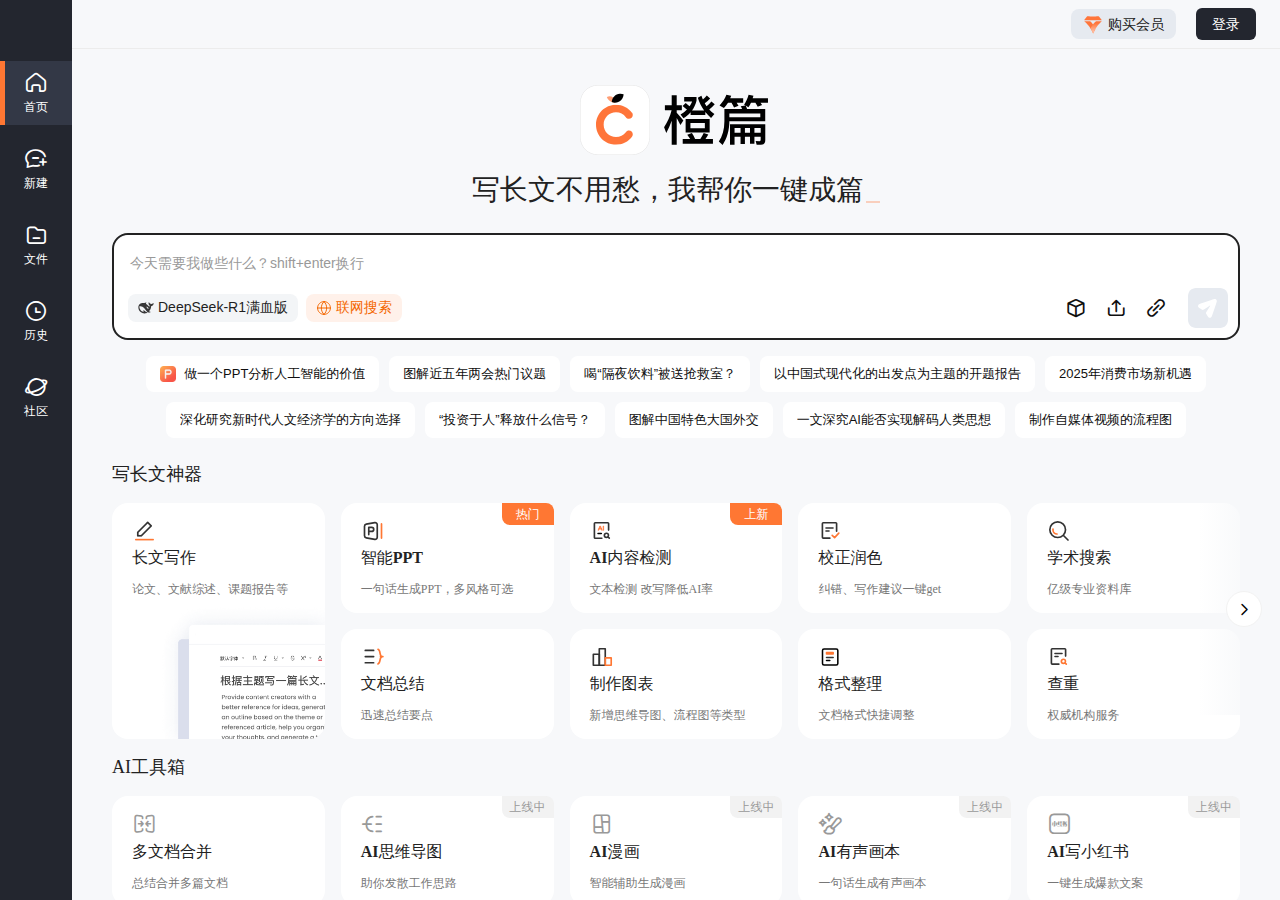Viewport: 1280px width, 900px height.
Task: Select the 一文深究AI能否实现解码人类思想 suggestion
Action: tap(894, 420)
